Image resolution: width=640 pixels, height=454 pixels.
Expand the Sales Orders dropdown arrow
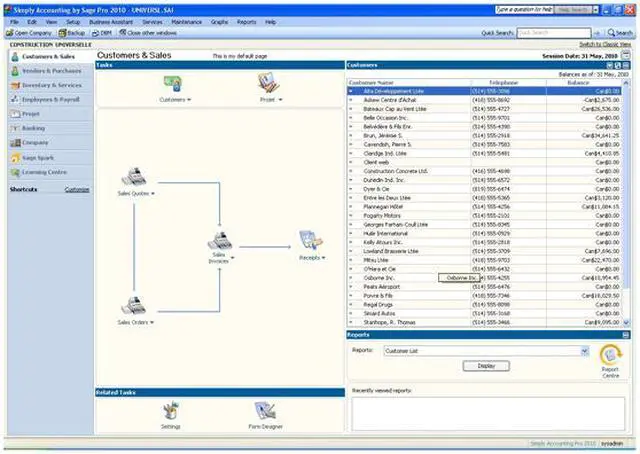(152, 323)
